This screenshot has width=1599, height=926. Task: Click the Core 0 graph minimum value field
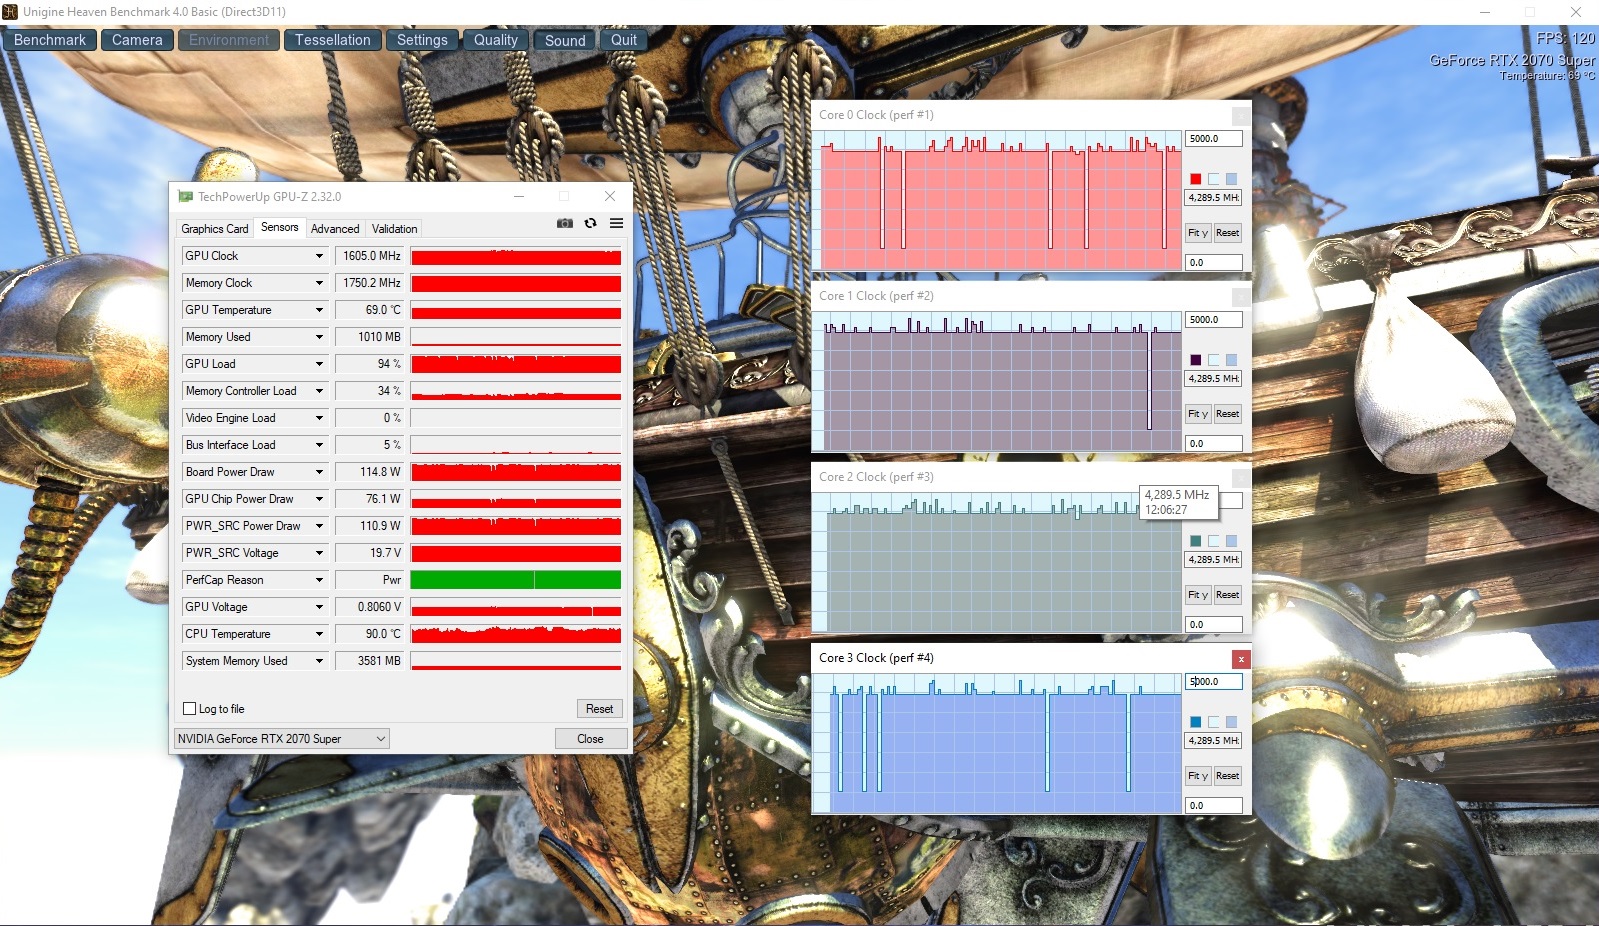pos(1214,263)
